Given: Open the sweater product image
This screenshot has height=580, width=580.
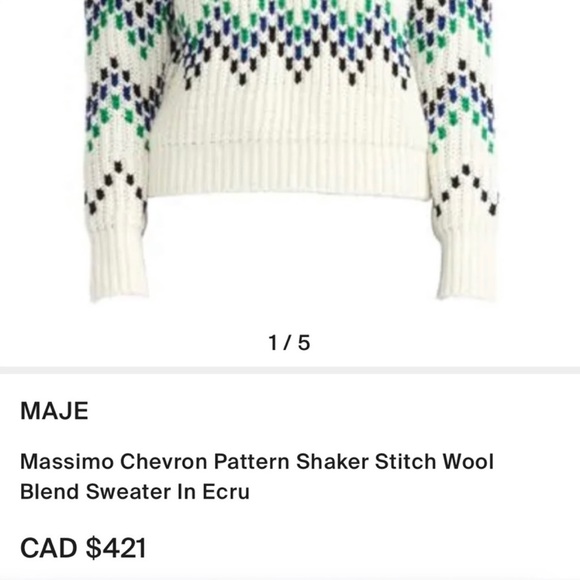Looking at the screenshot, I should click(x=290, y=152).
